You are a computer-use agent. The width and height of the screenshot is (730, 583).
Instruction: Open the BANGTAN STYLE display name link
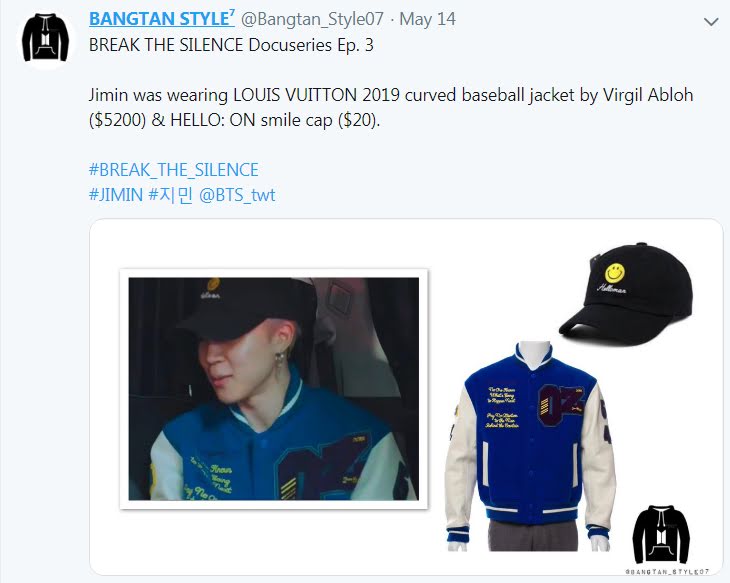pyautogui.click(x=162, y=19)
